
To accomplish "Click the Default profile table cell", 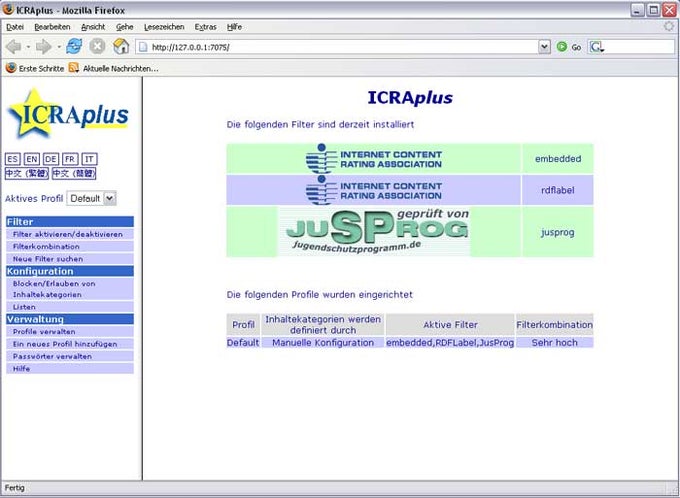I will 243,342.
